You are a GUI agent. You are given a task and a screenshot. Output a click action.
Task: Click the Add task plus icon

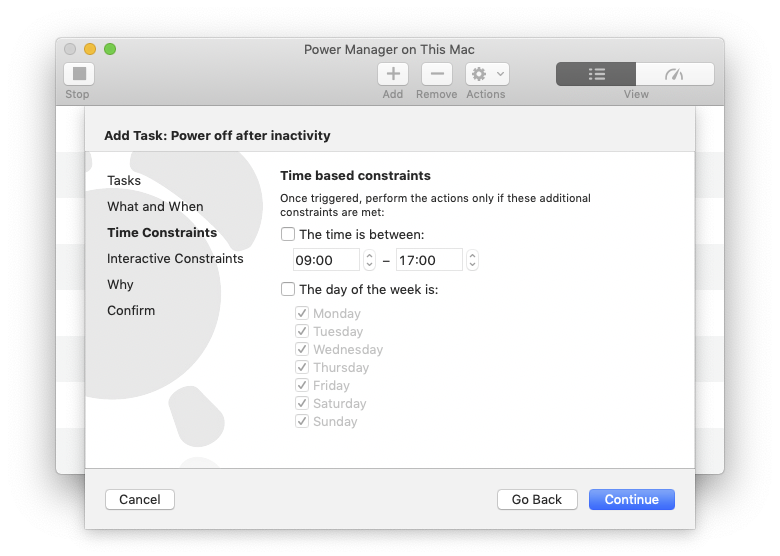point(393,74)
